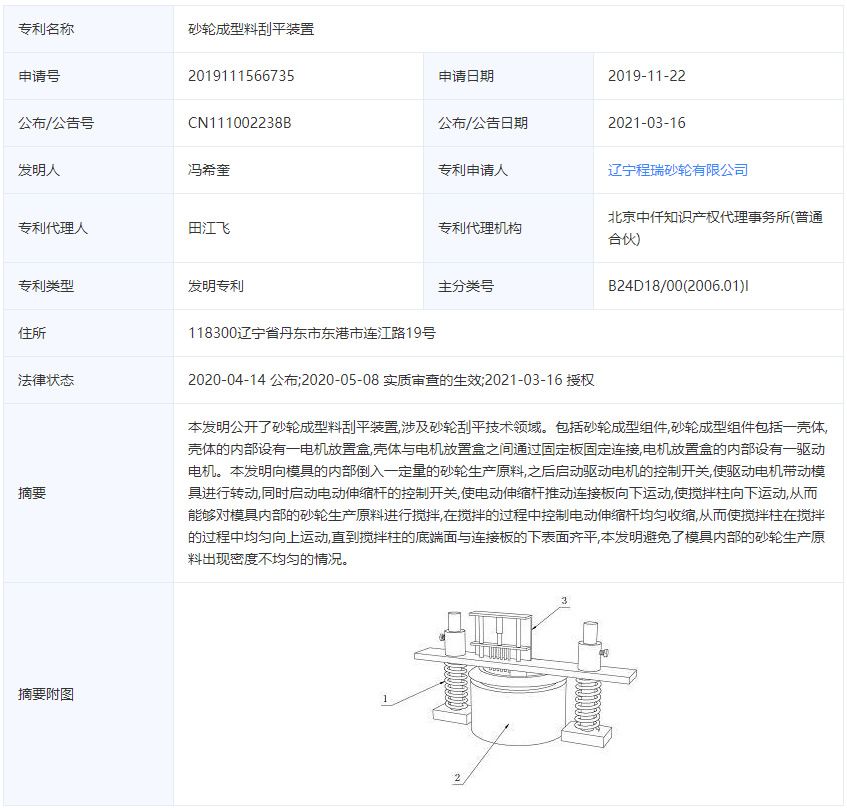847x812 pixels.
Task: Select publication number CN111002238B
Action: 239,123
